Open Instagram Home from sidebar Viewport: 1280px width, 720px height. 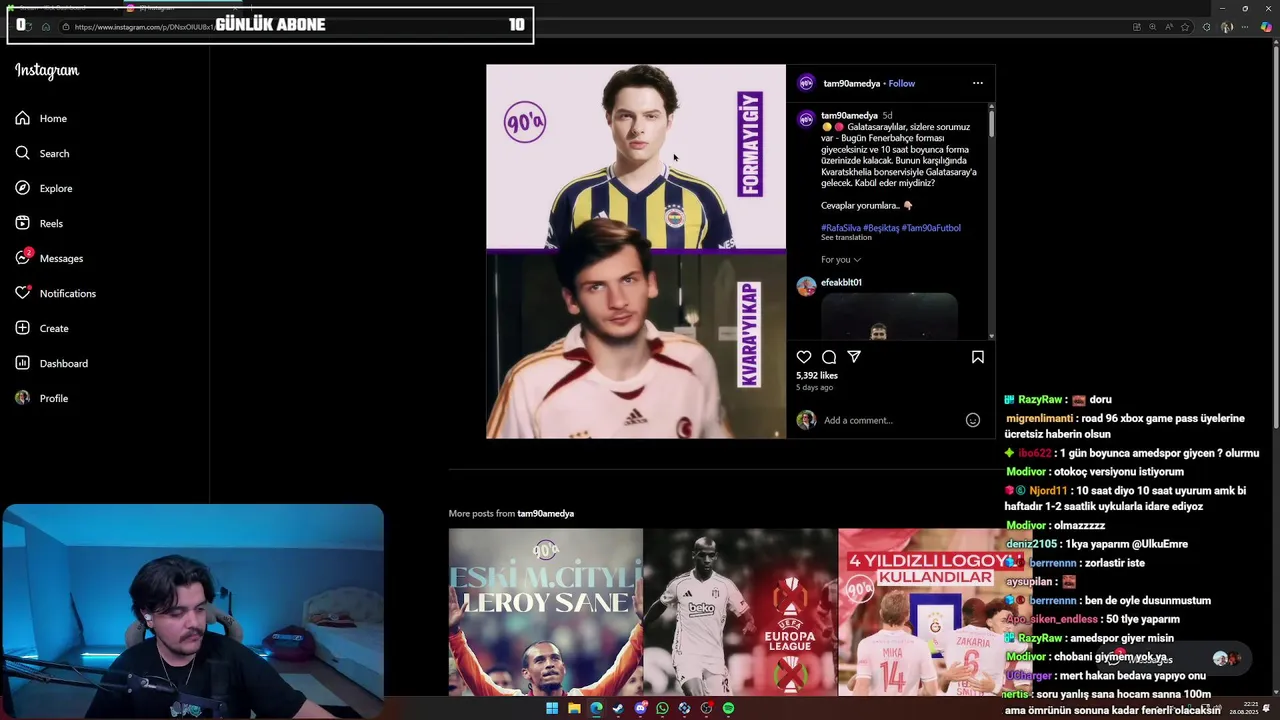(41, 118)
